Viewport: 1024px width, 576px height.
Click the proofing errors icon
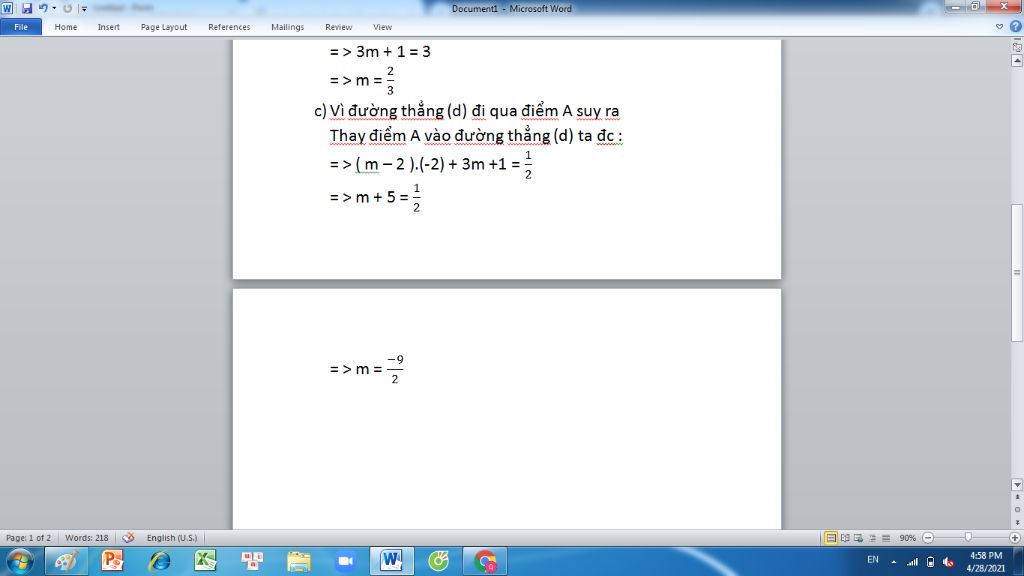pos(128,538)
